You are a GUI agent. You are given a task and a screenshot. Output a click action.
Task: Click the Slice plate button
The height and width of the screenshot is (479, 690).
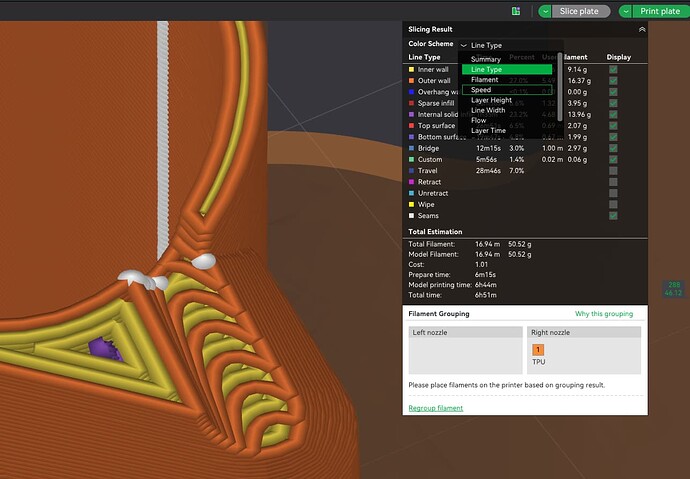click(581, 11)
